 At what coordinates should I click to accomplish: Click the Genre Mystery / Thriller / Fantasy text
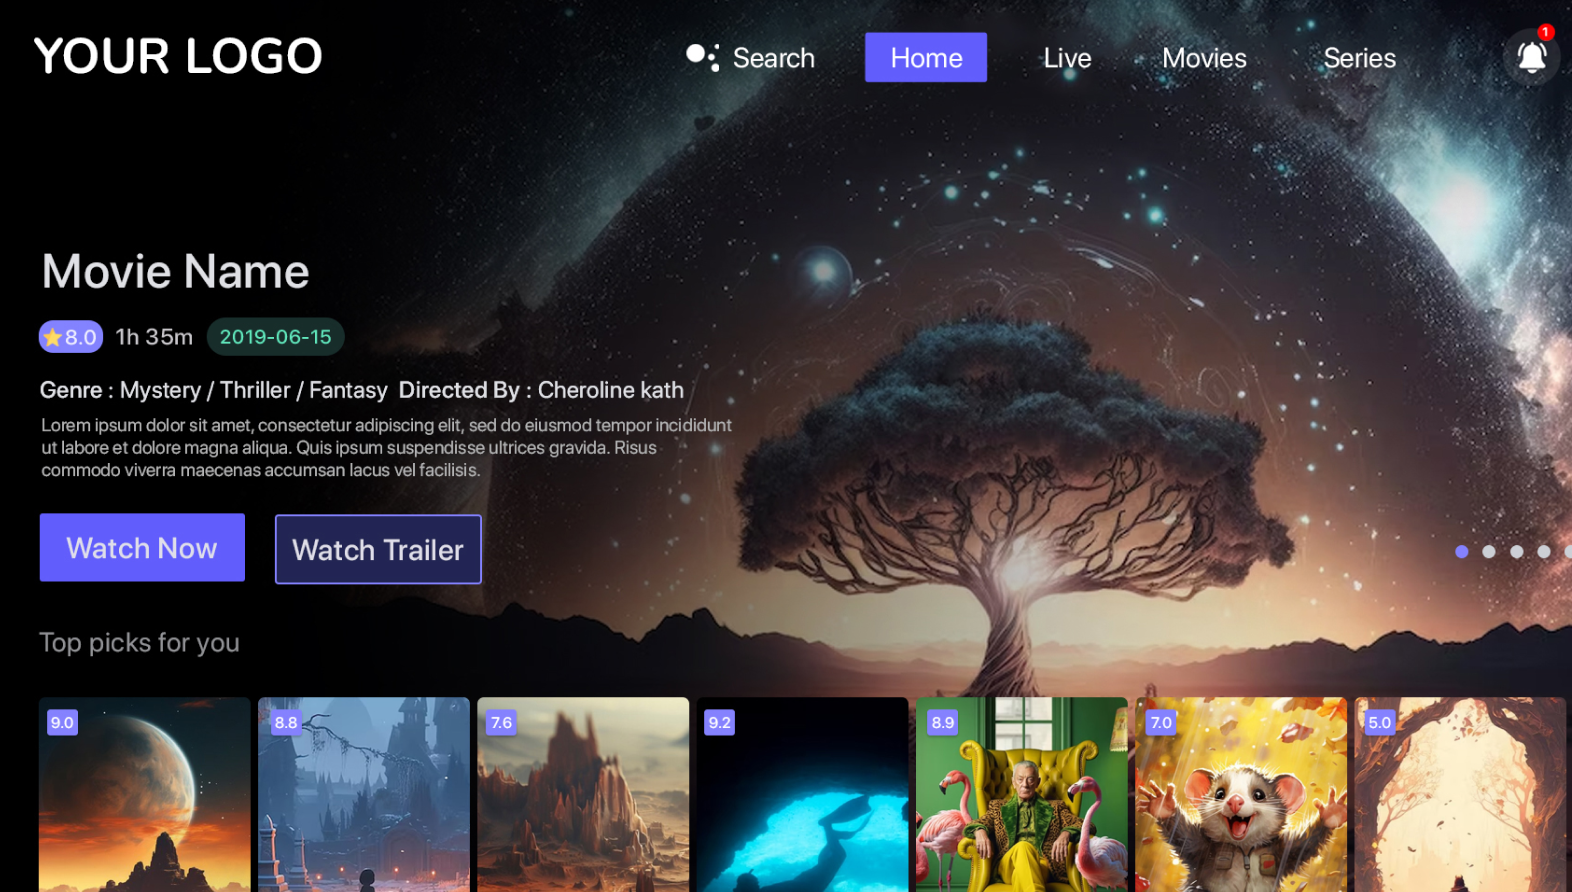click(x=213, y=390)
